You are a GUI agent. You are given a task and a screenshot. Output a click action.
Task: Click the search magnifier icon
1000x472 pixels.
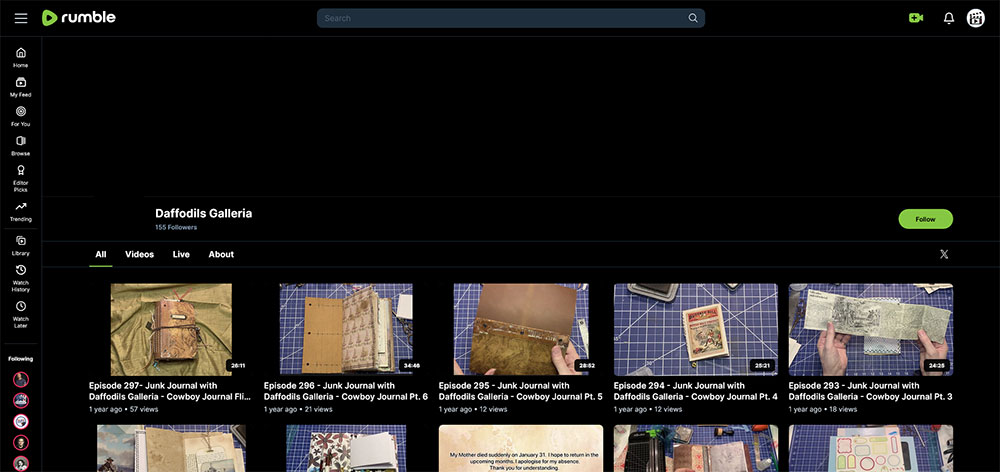(693, 18)
